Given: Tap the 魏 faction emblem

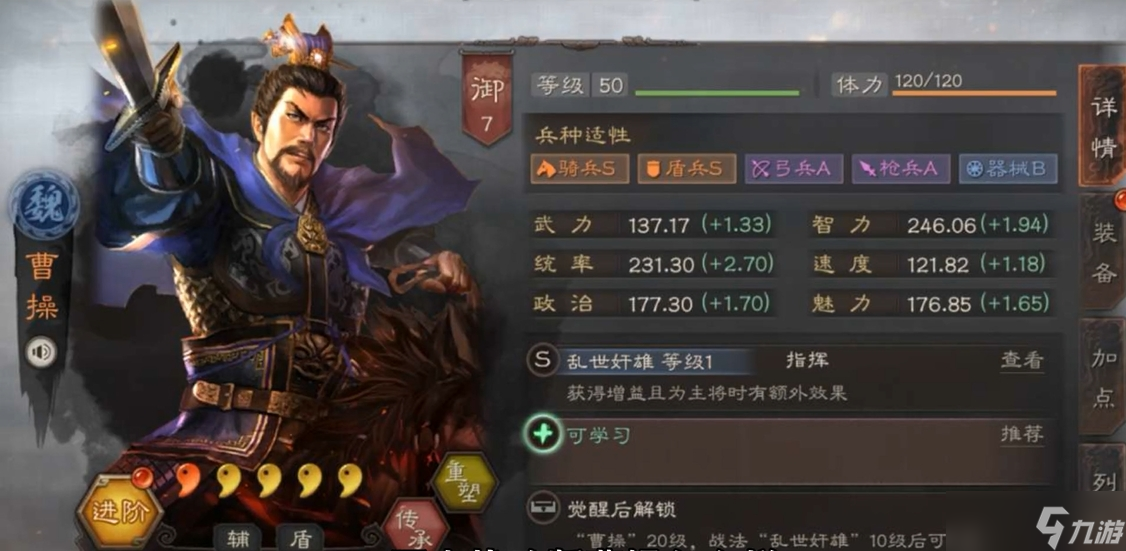Looking at the screenshot, I should [45, 205].
